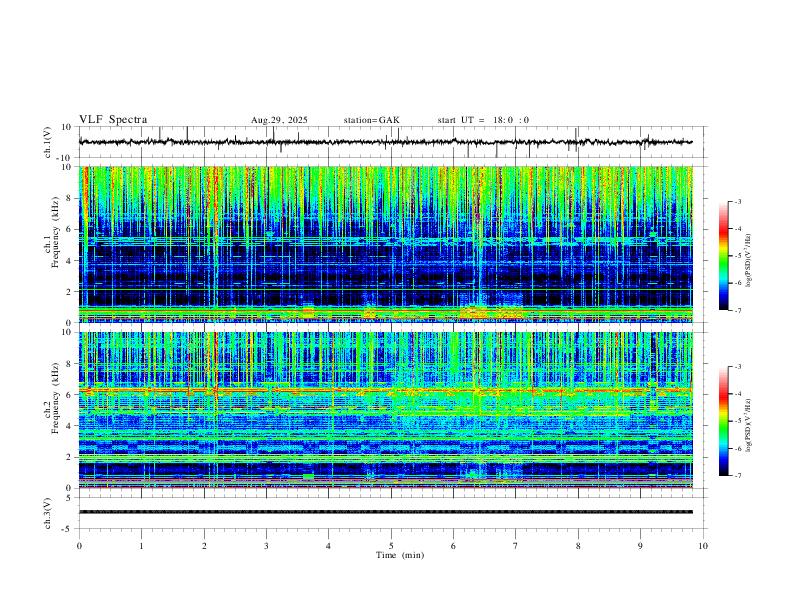The width and height of the screenshot is (792, 612).
Task: Click the "2" kHz tick on ch.1 frequency axis
Action: 69,291
